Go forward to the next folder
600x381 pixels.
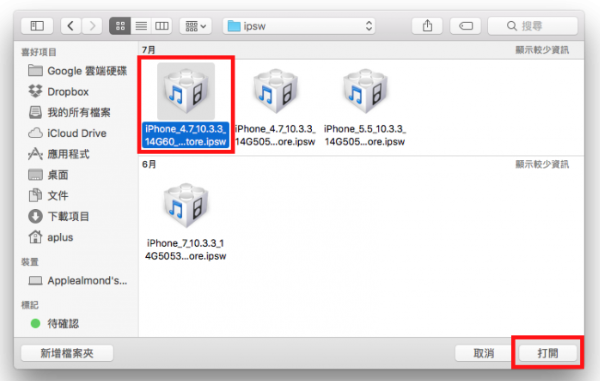pyautogui.click(x=92, y=26)
